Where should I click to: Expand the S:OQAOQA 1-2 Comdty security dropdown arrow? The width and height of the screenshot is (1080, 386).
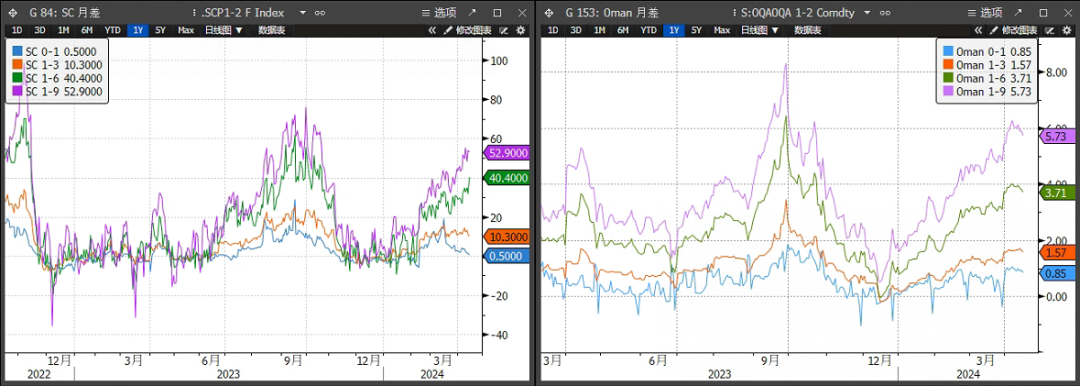pyautogui.click(x=866, y=12)
